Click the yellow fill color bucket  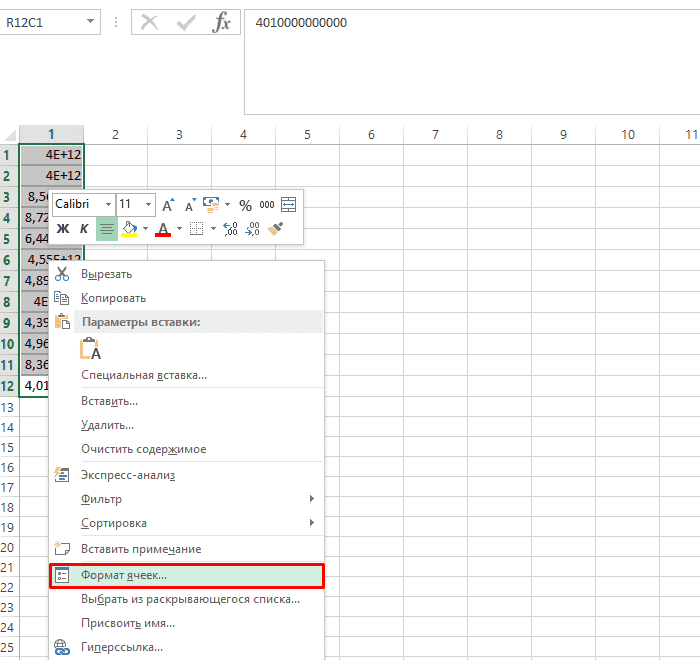pyautogui.click(x=129, y=229)
